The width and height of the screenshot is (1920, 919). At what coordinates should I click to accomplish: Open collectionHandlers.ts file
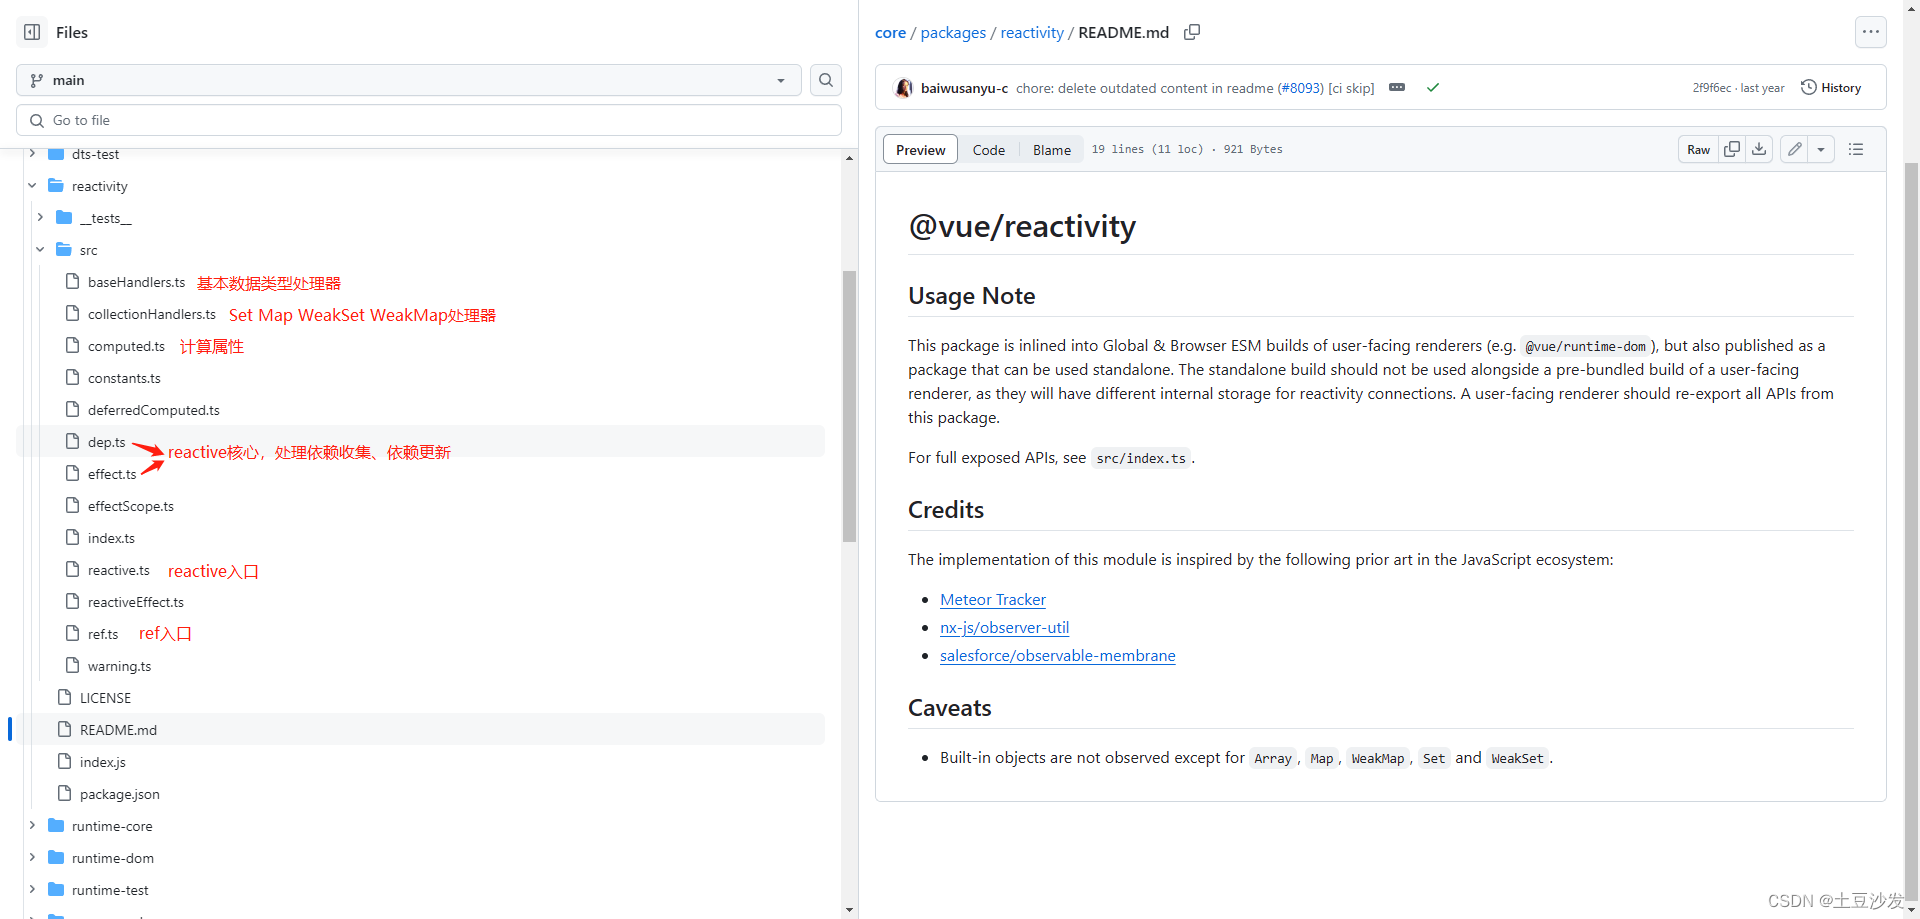coord(152,314)
